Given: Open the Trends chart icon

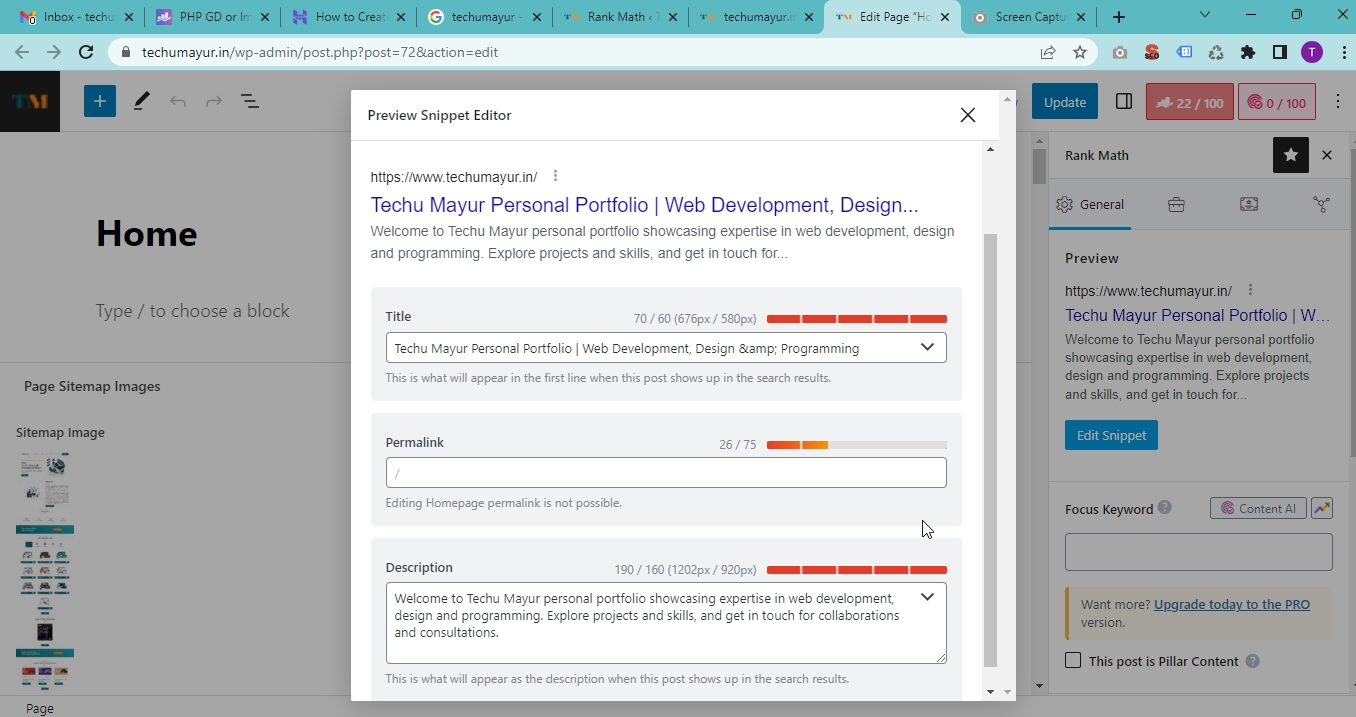Looking at the screenshot, I should coord(1322,508).
